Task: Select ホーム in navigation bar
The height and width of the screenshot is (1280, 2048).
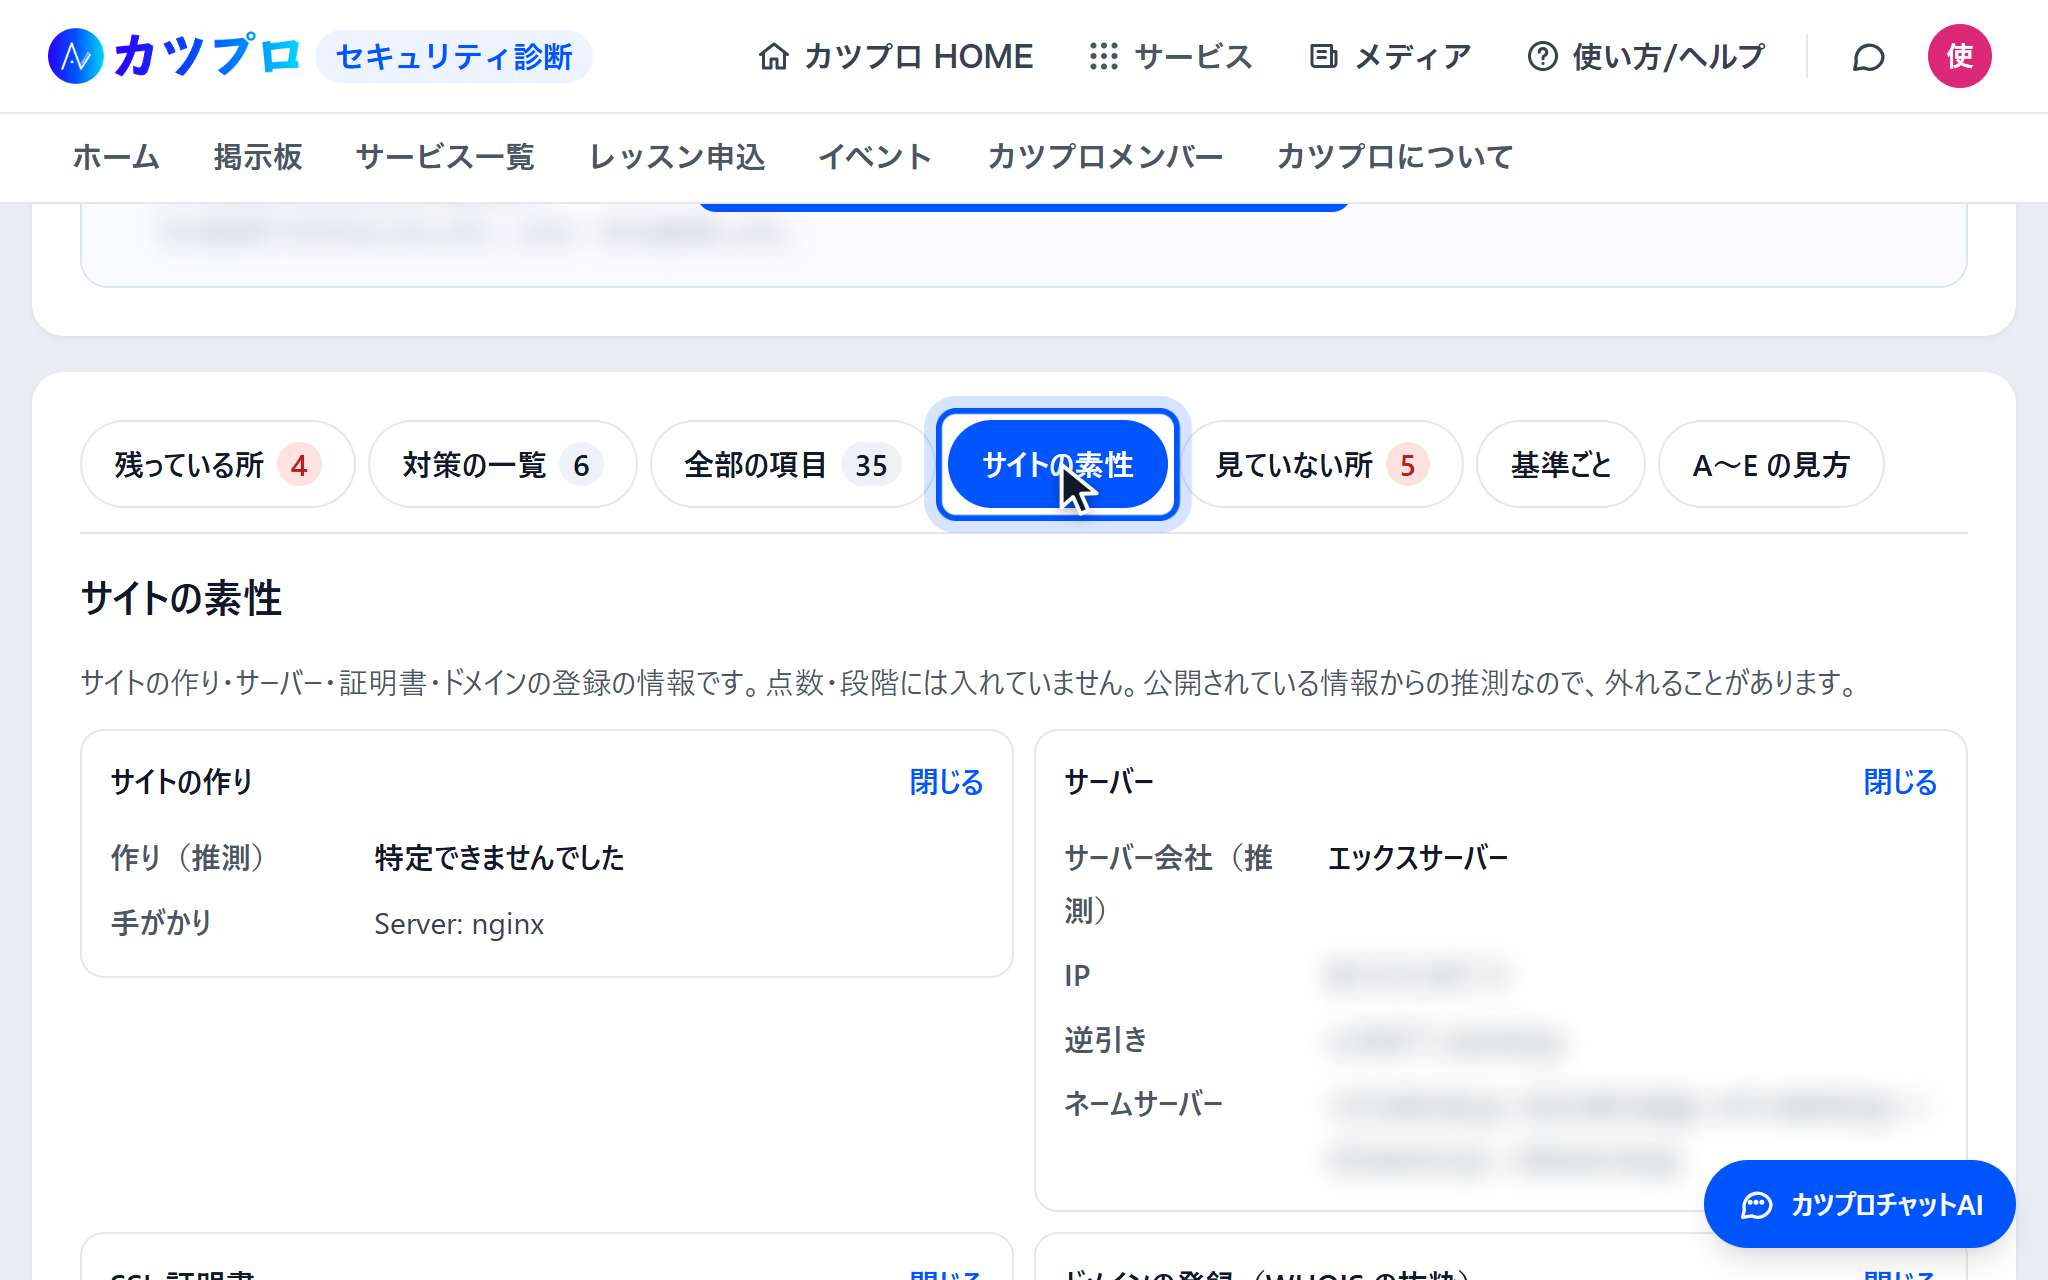Action: click(116, 157)
